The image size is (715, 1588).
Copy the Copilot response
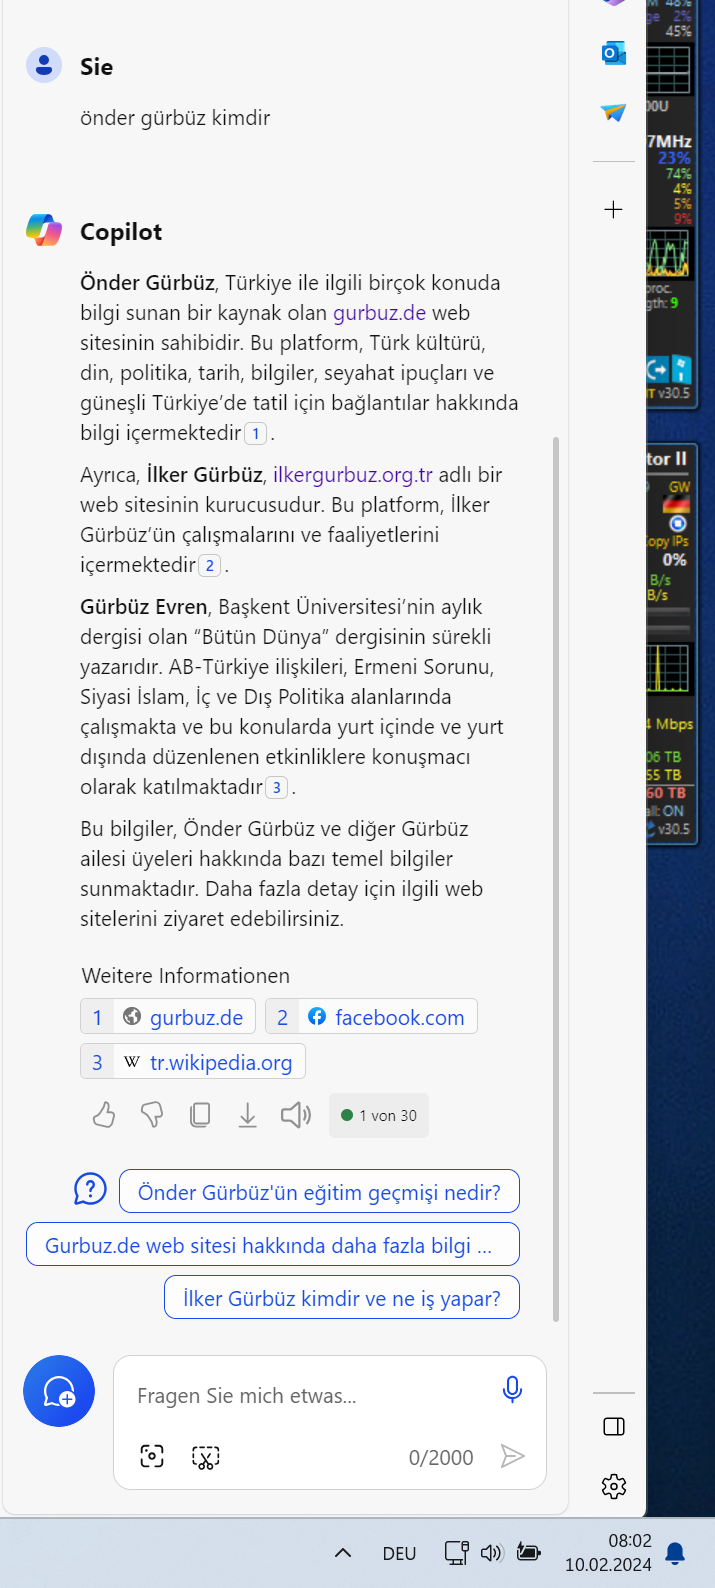click(200, 1115)
